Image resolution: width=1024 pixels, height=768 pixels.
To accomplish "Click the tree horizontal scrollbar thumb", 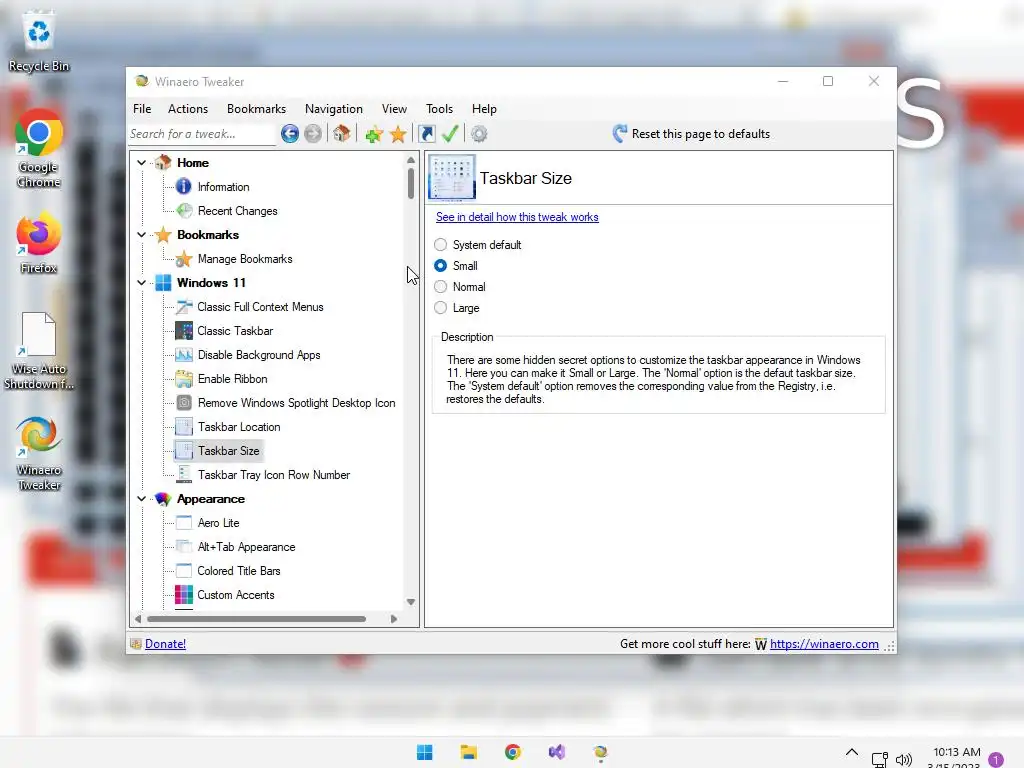I will pos(256,619).
